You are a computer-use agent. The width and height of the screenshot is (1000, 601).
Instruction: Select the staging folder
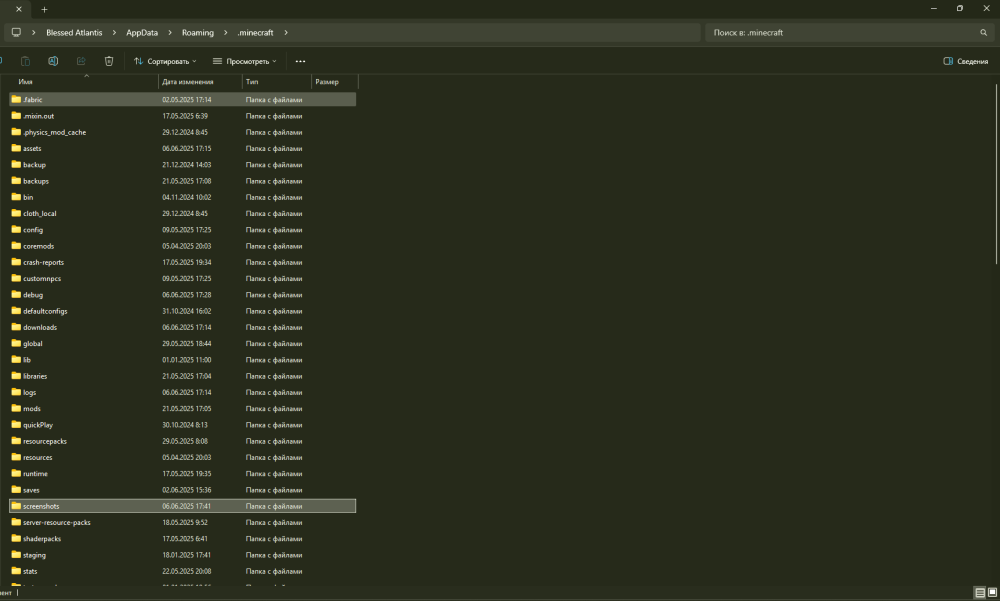click(x=182, y=555)
